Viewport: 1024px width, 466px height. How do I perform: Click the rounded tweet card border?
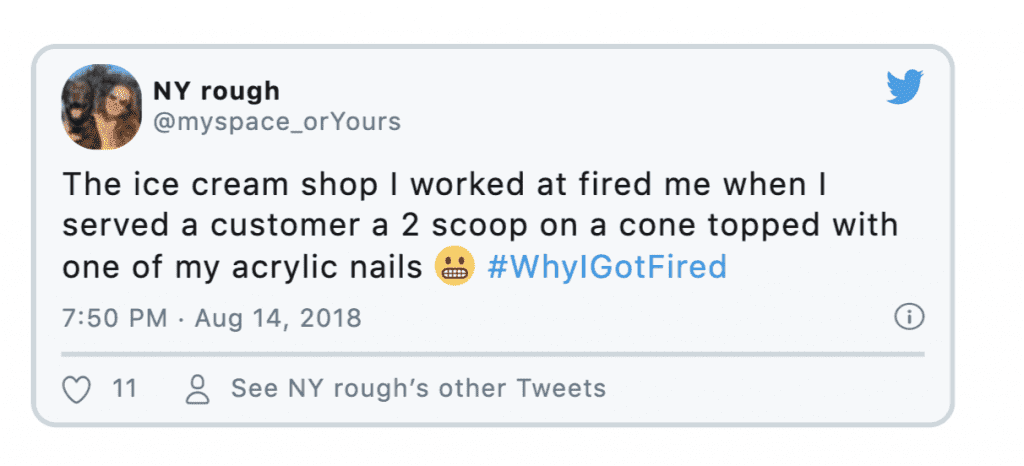tap(492, 46)
